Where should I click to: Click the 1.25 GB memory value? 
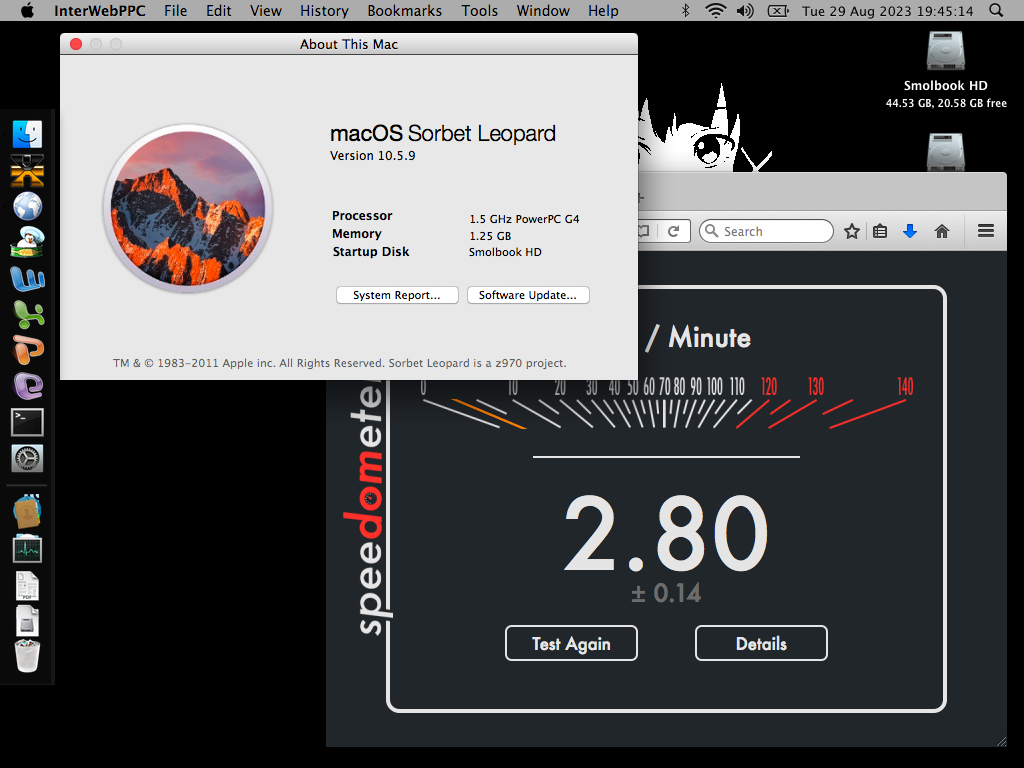coord(490,236)
